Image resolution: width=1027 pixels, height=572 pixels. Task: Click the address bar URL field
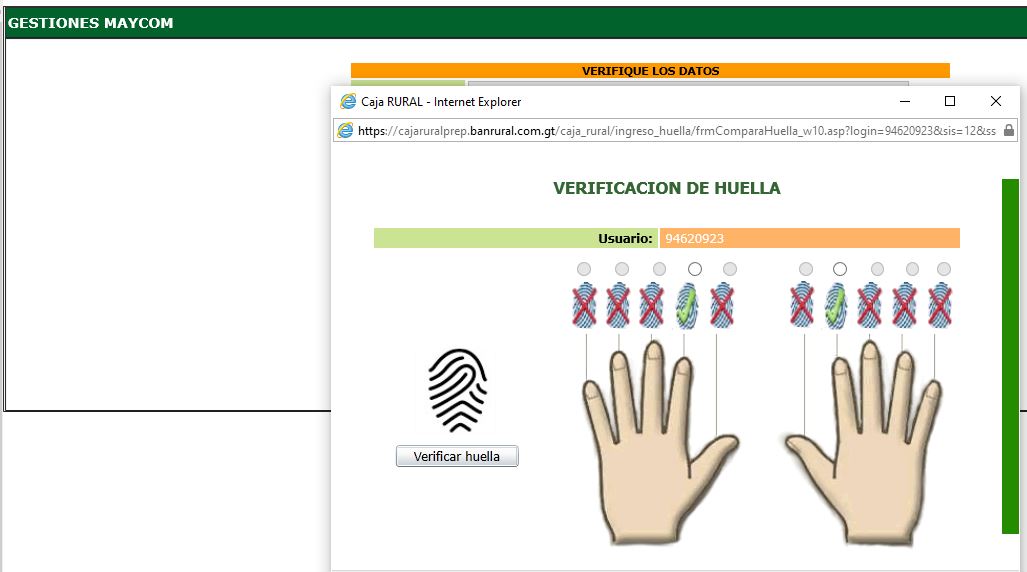(x=677, y=130)
